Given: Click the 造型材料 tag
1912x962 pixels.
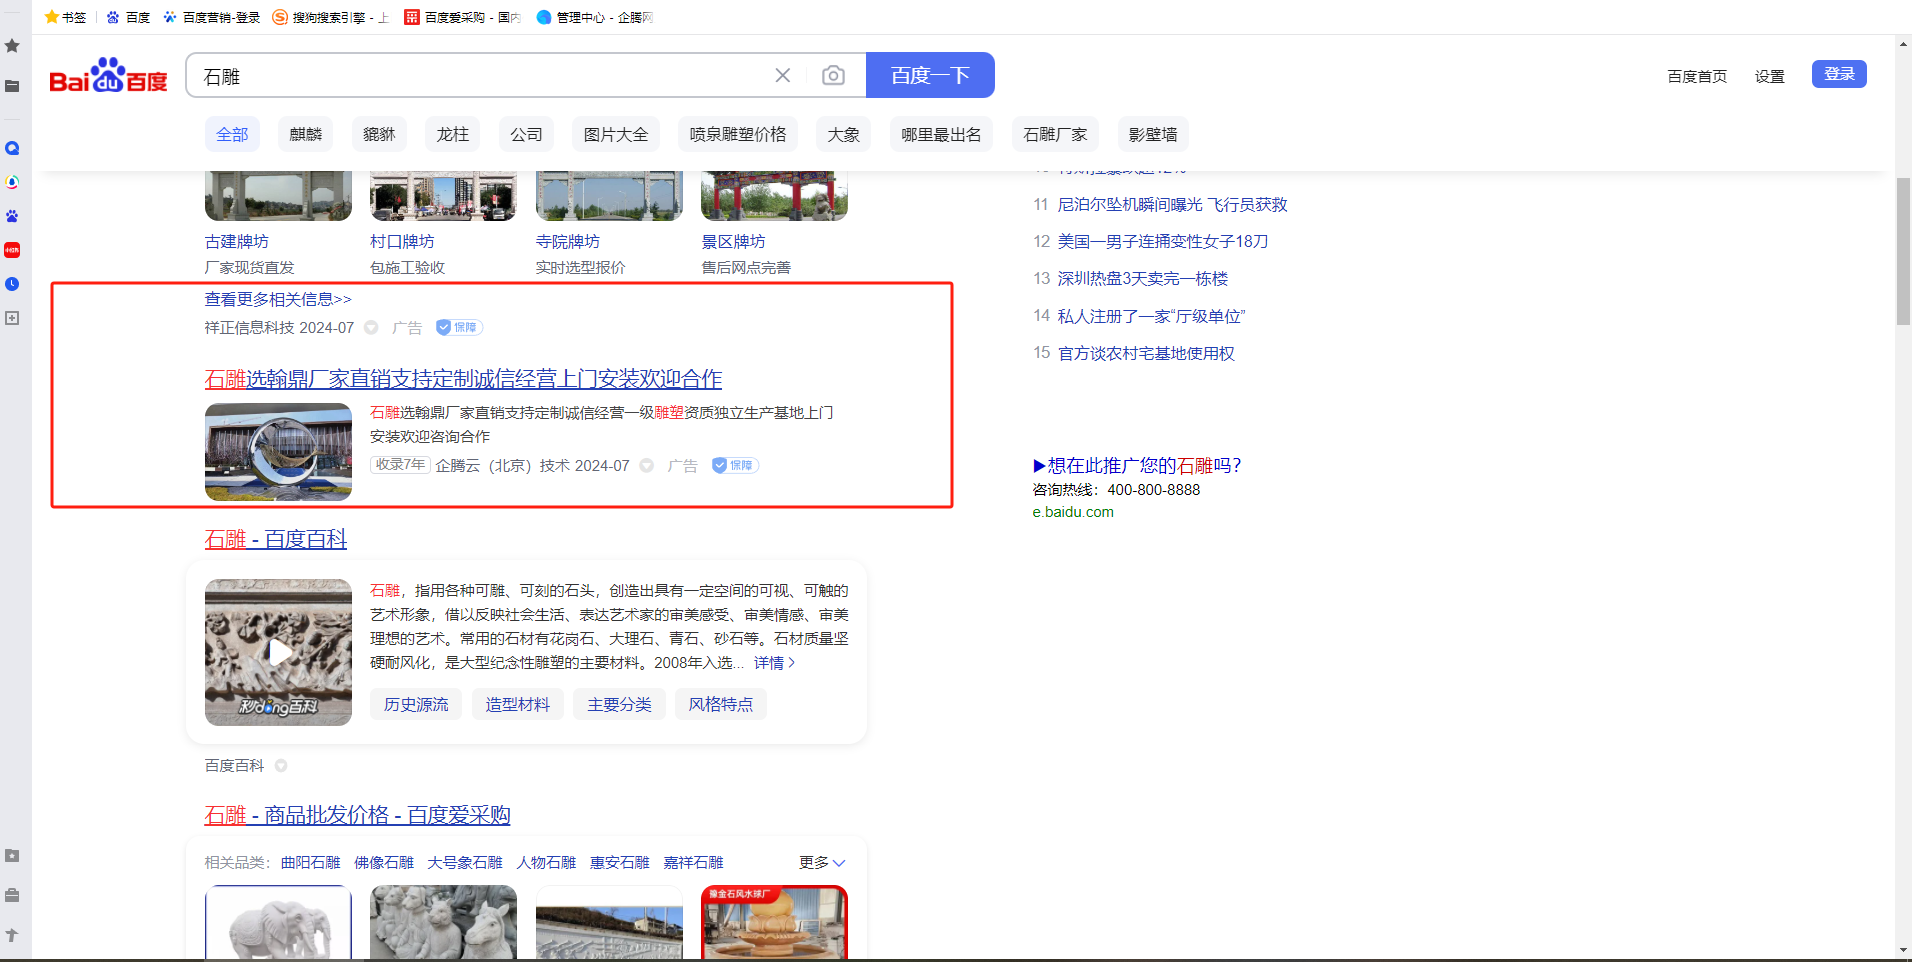Looking at the screenshot, I should [x=518, y=704].
